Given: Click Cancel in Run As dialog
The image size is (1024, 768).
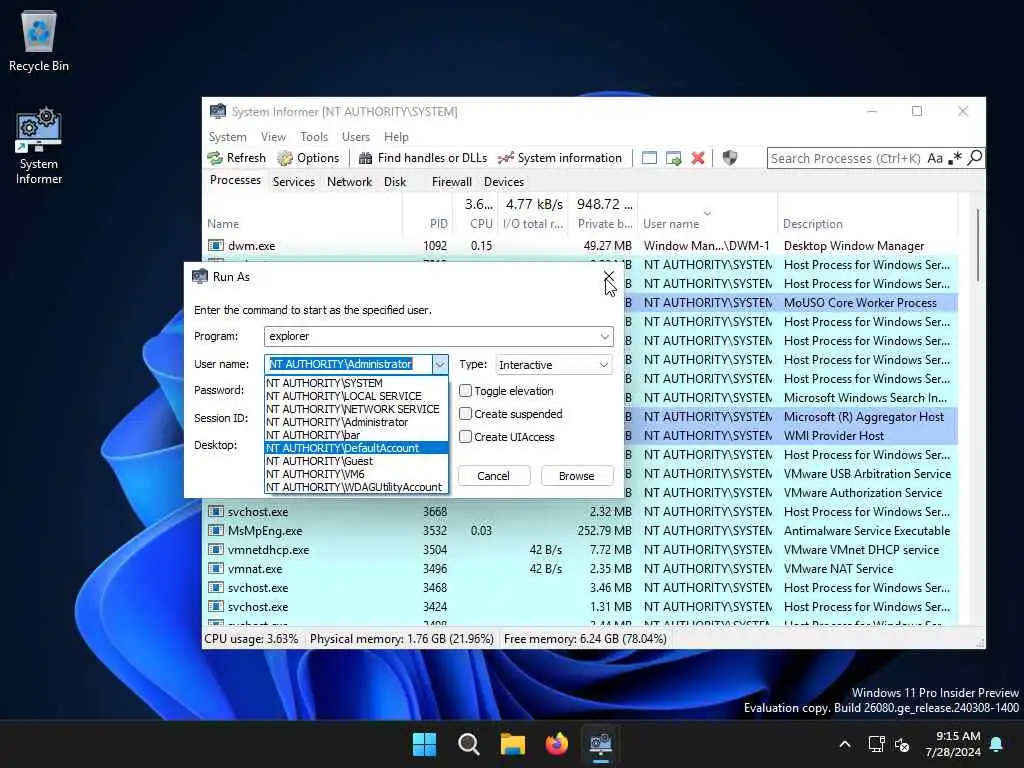Looking at the screenshot, I should click(x=493, y=476).
